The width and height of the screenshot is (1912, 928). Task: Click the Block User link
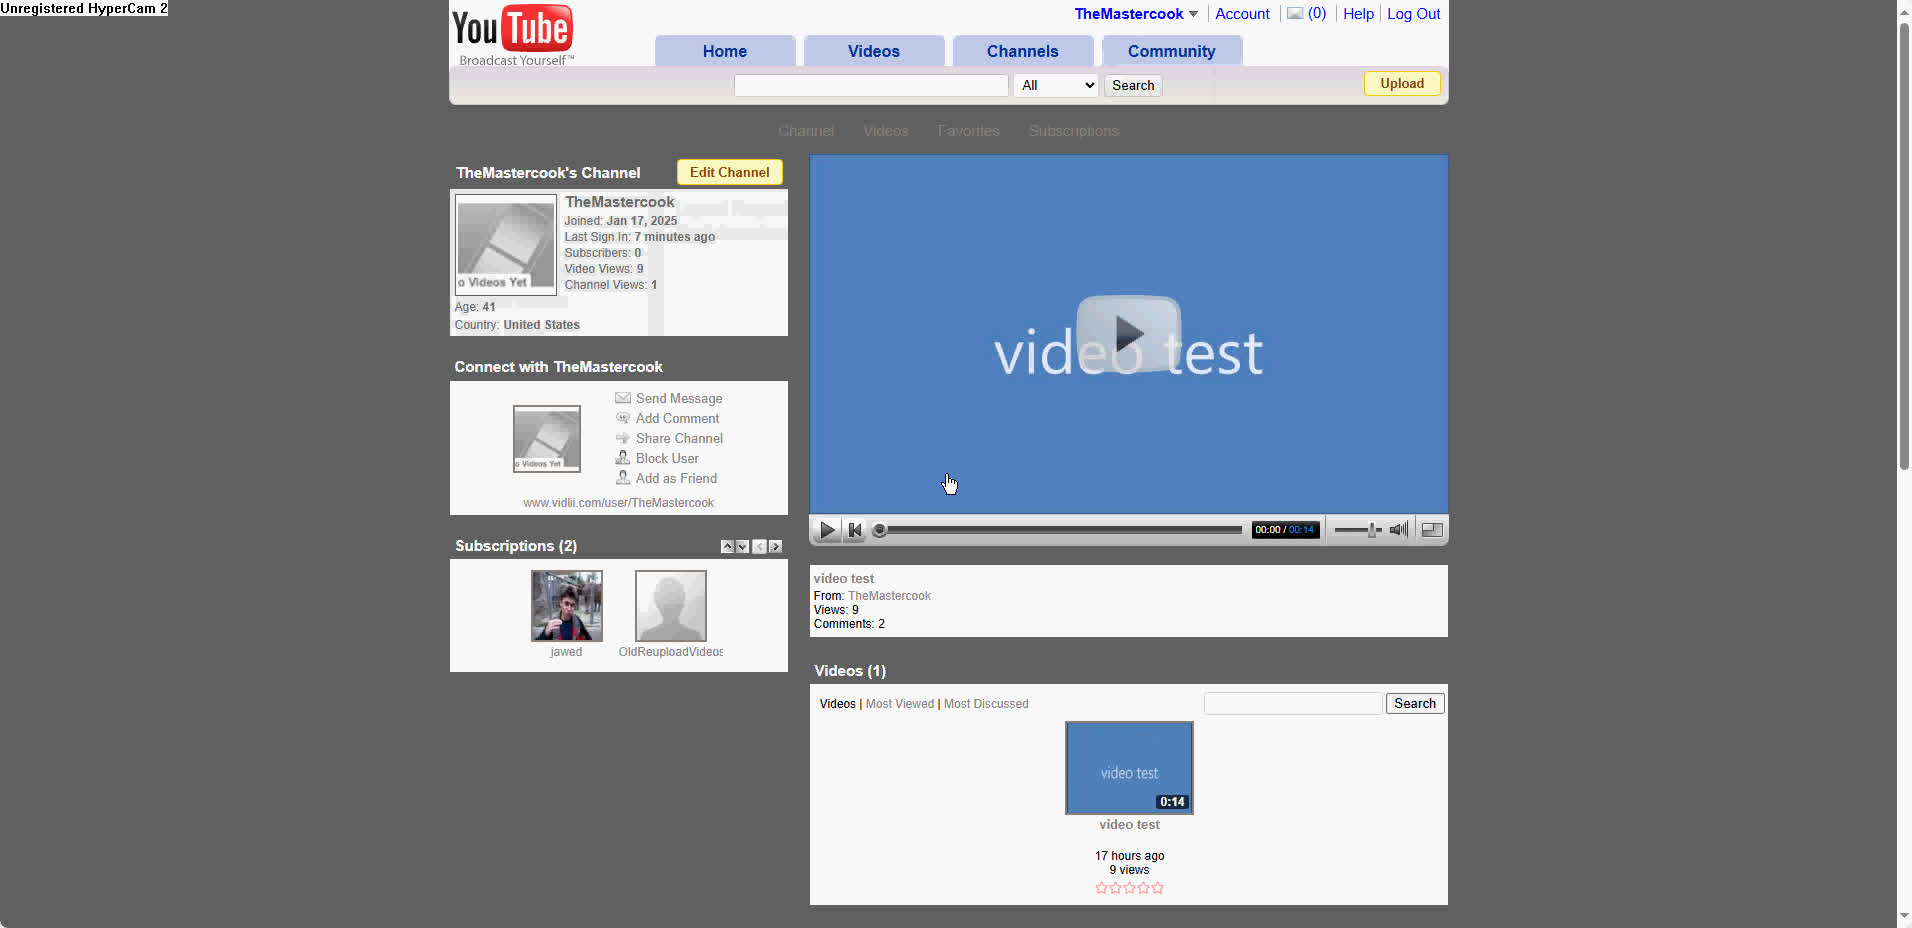667,458
